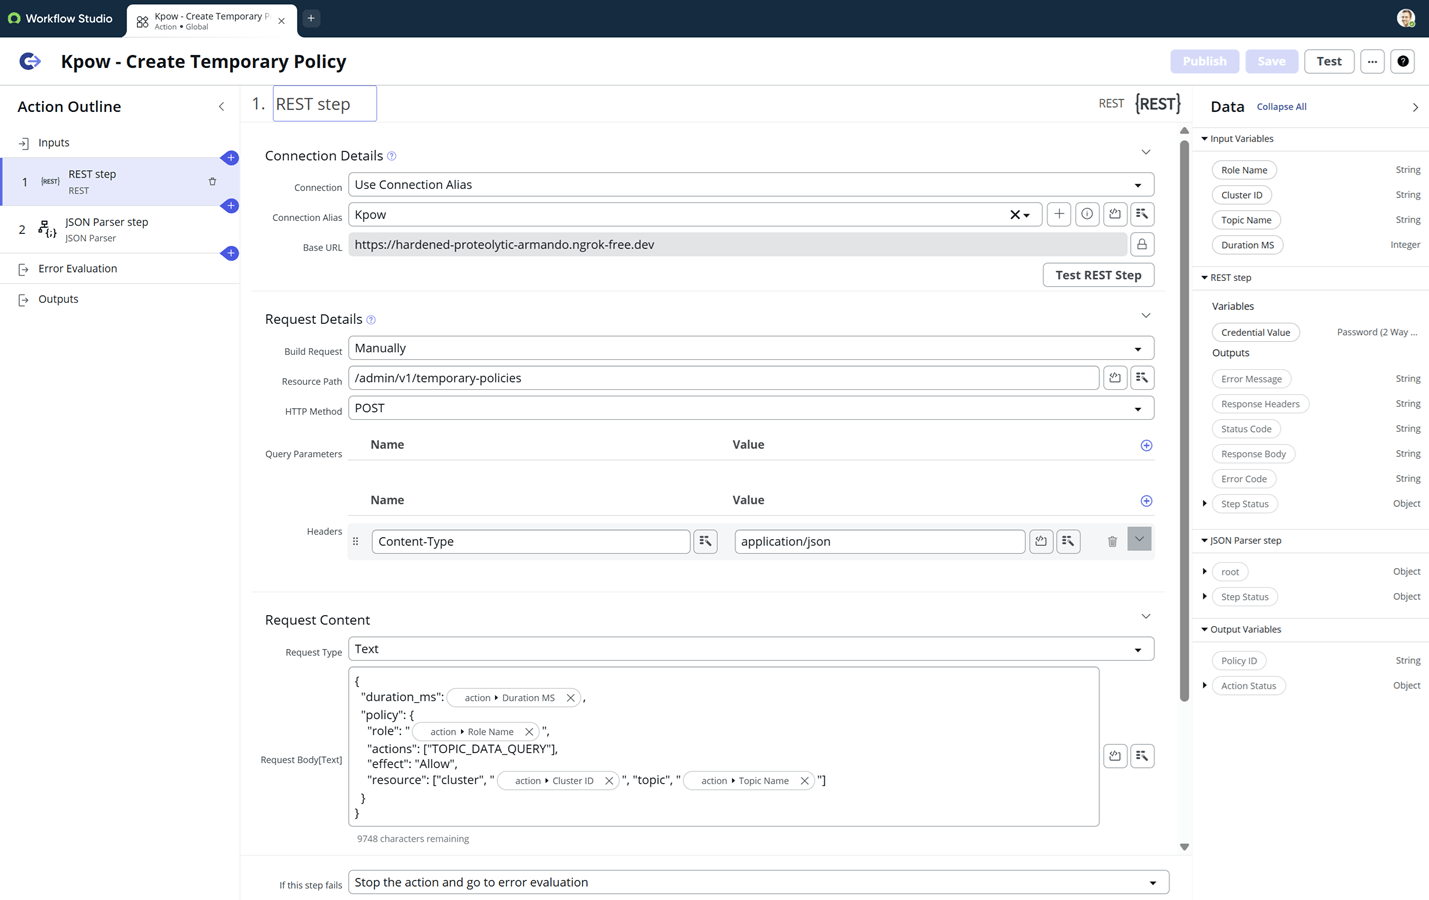Delete the REST step using the trash icon
The height and width of the screenshot is (900, 1429).
click(x=212, y=182)
